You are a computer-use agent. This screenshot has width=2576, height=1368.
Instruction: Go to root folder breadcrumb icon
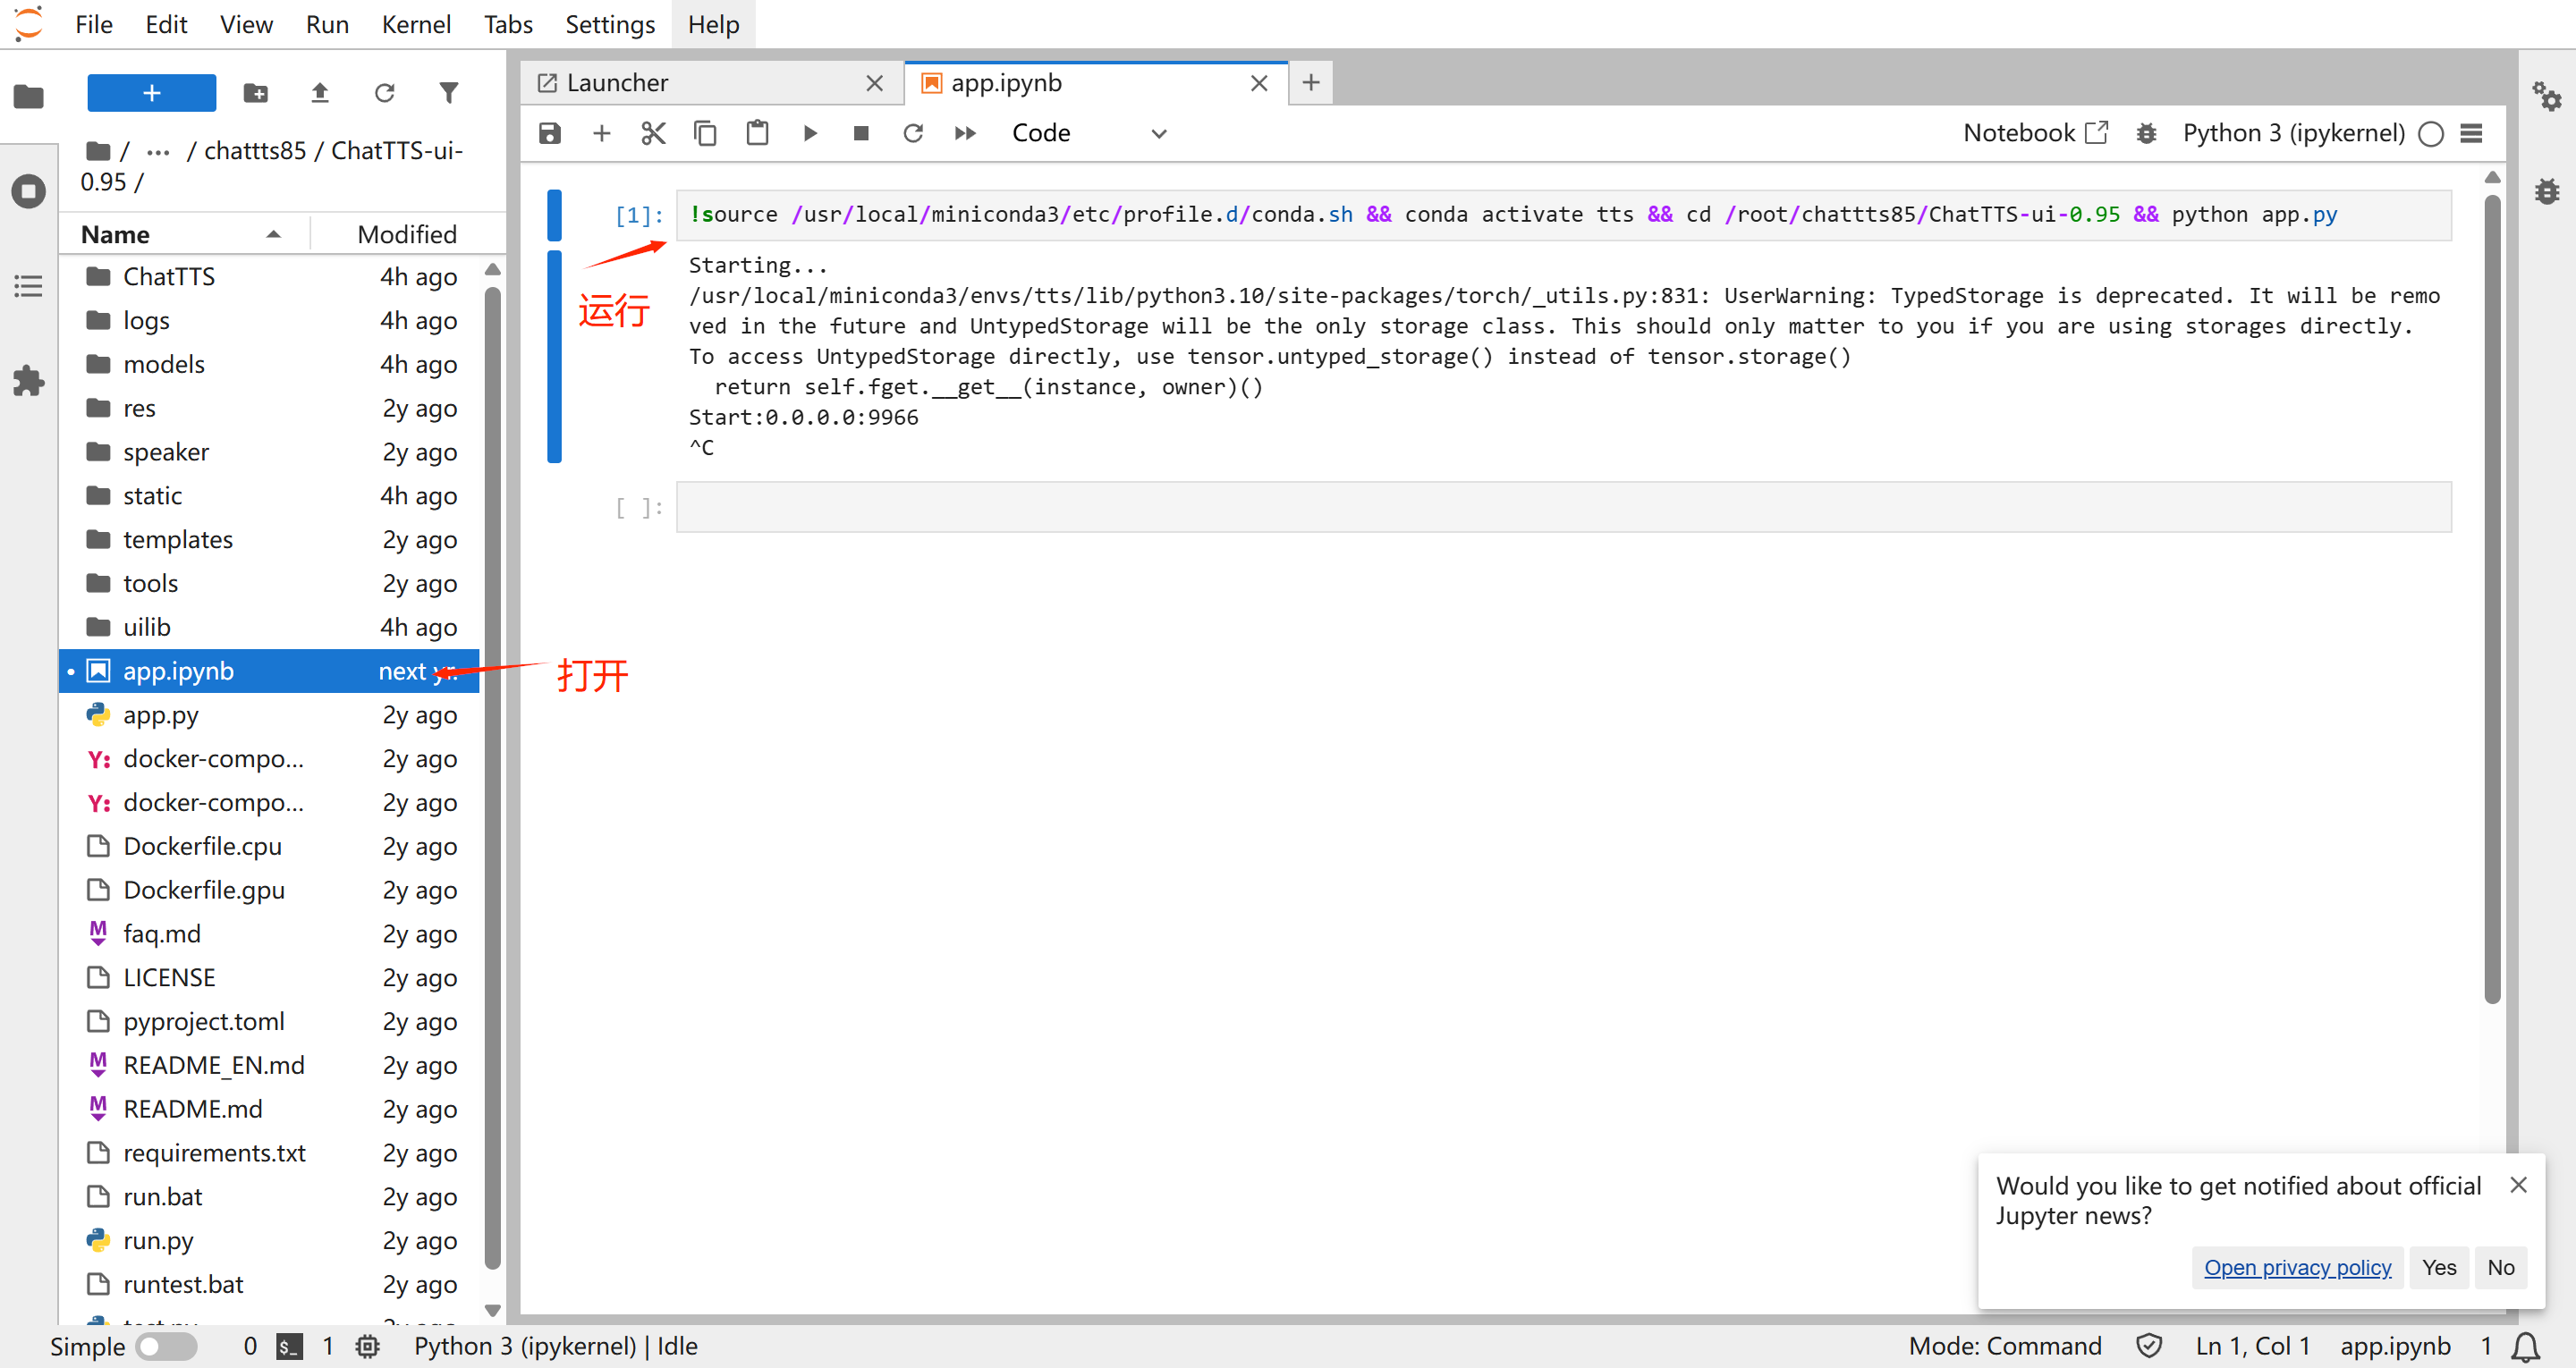point(98,151)
